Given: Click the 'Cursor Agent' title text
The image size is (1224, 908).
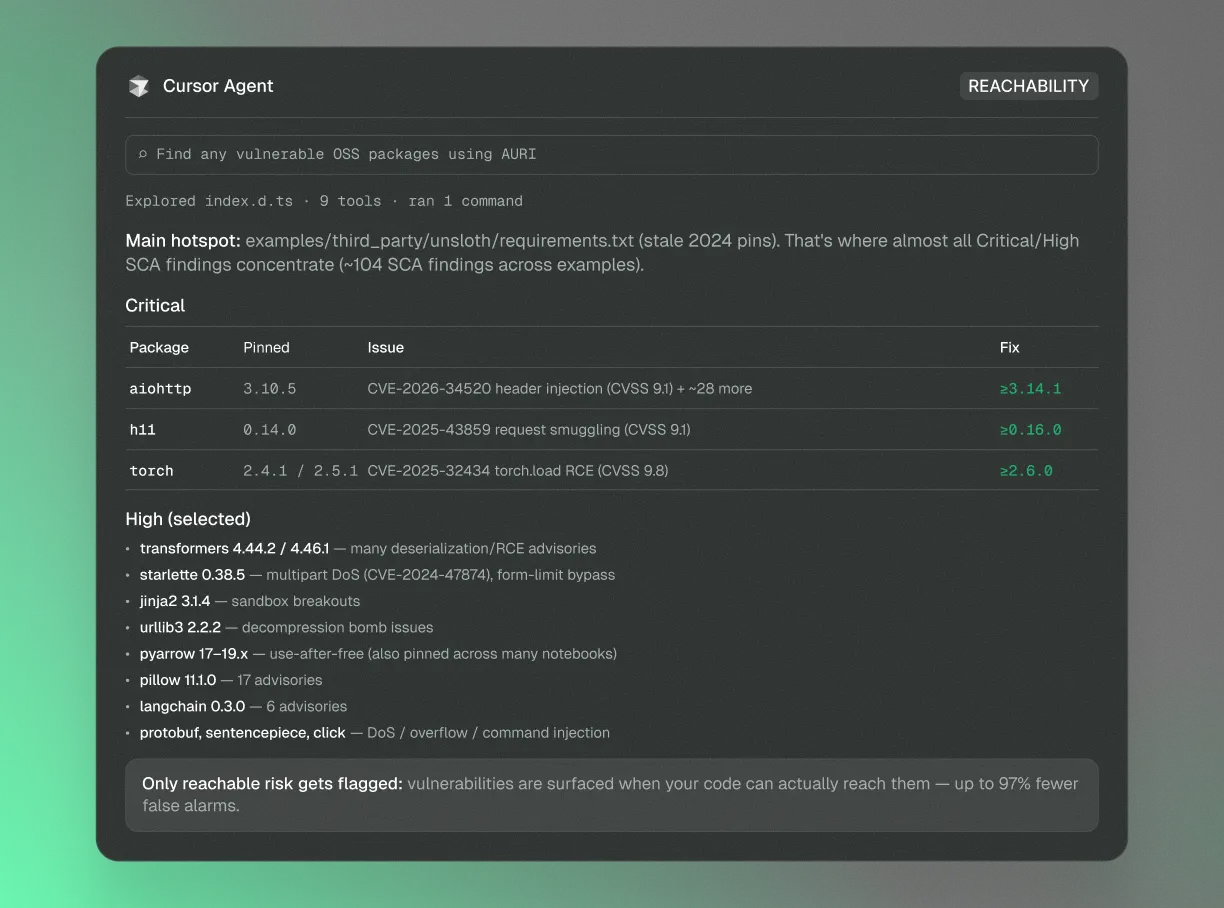Looking at the screenshot, I should [218, 86].
